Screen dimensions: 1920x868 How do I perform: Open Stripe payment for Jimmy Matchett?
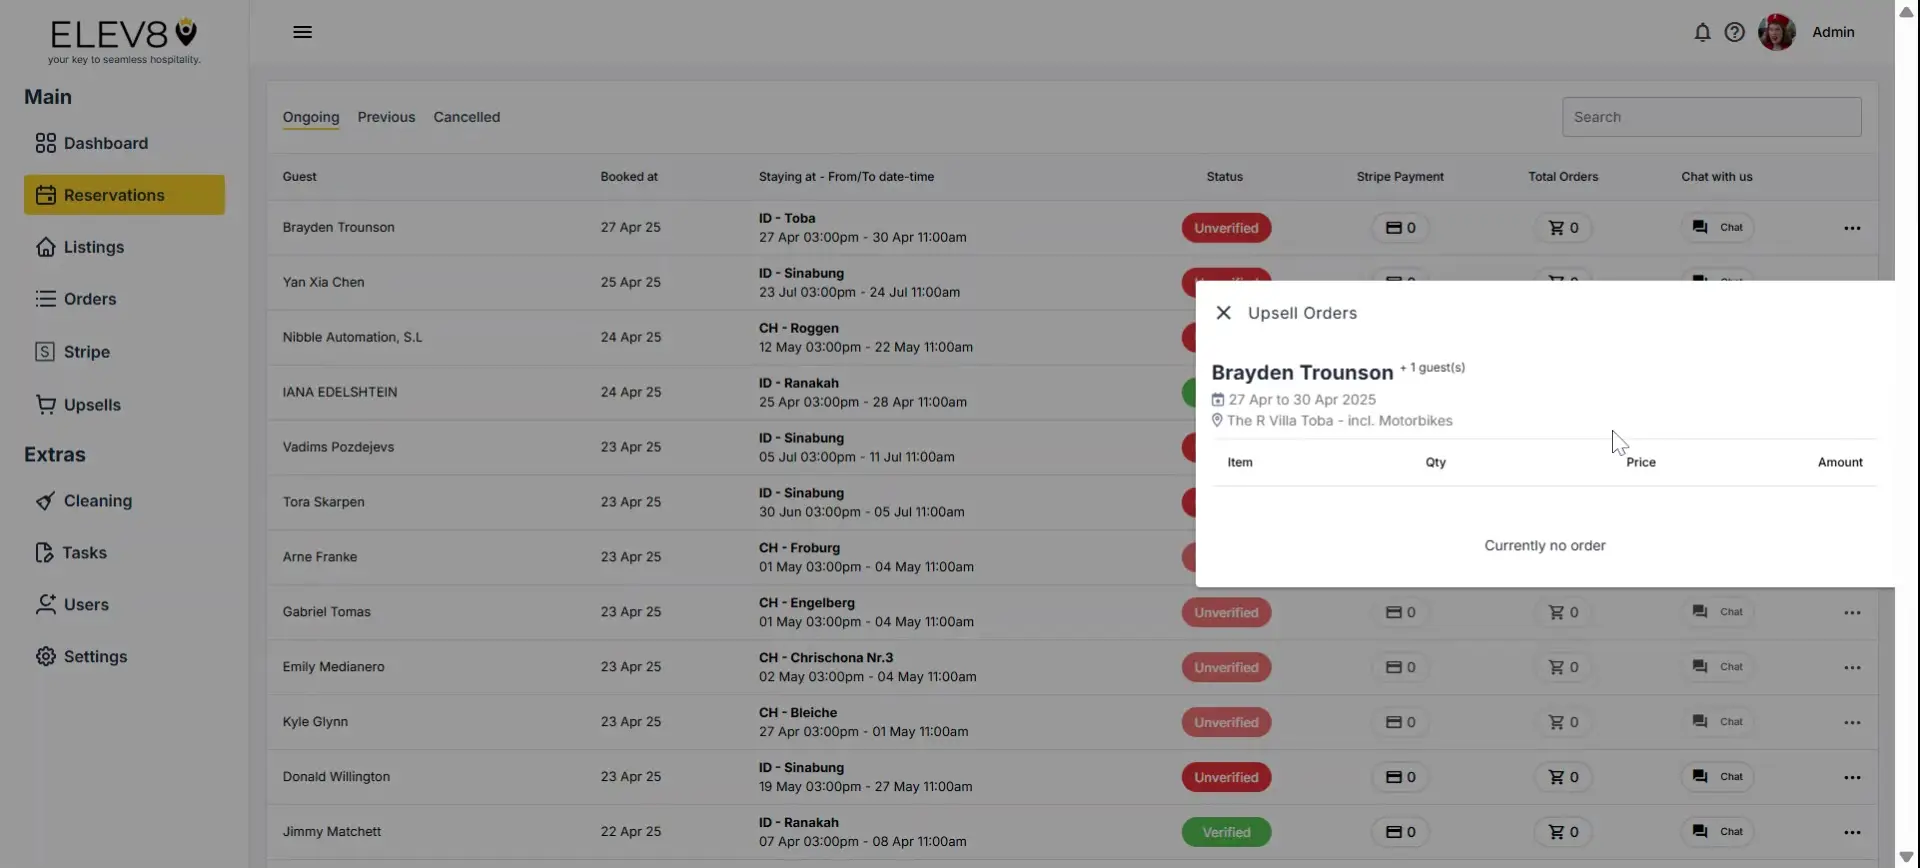tap(1400, 832)
